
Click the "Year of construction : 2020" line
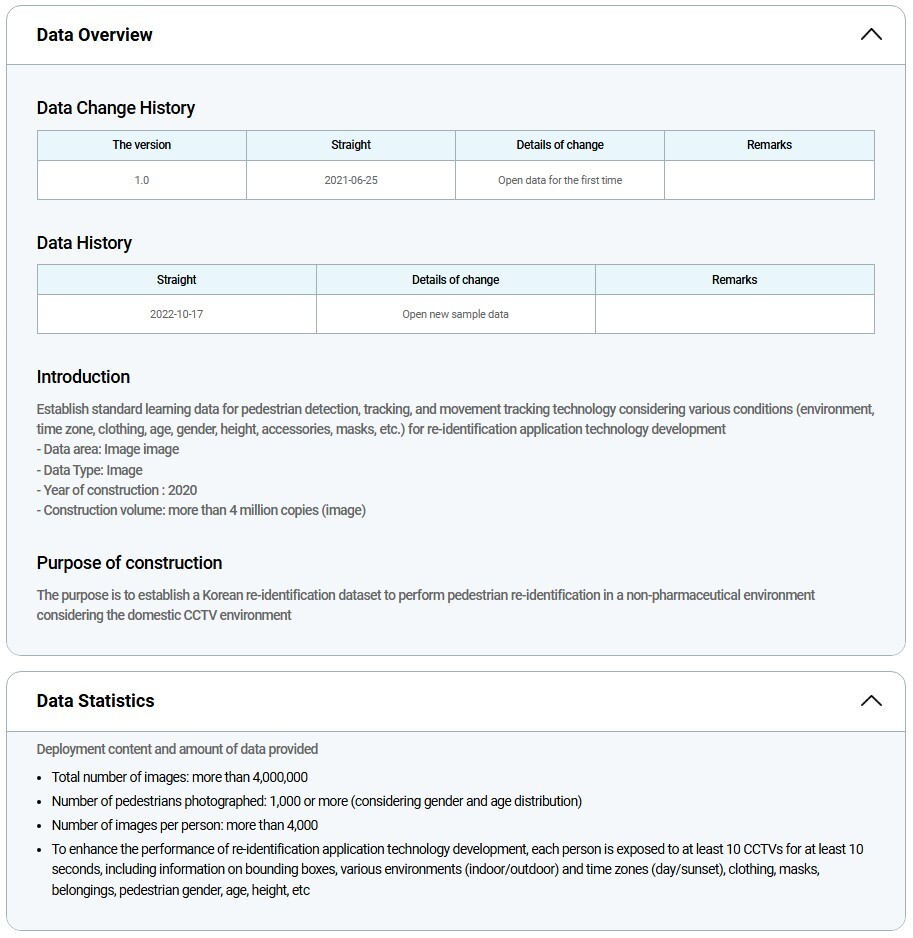coord(120,490)
